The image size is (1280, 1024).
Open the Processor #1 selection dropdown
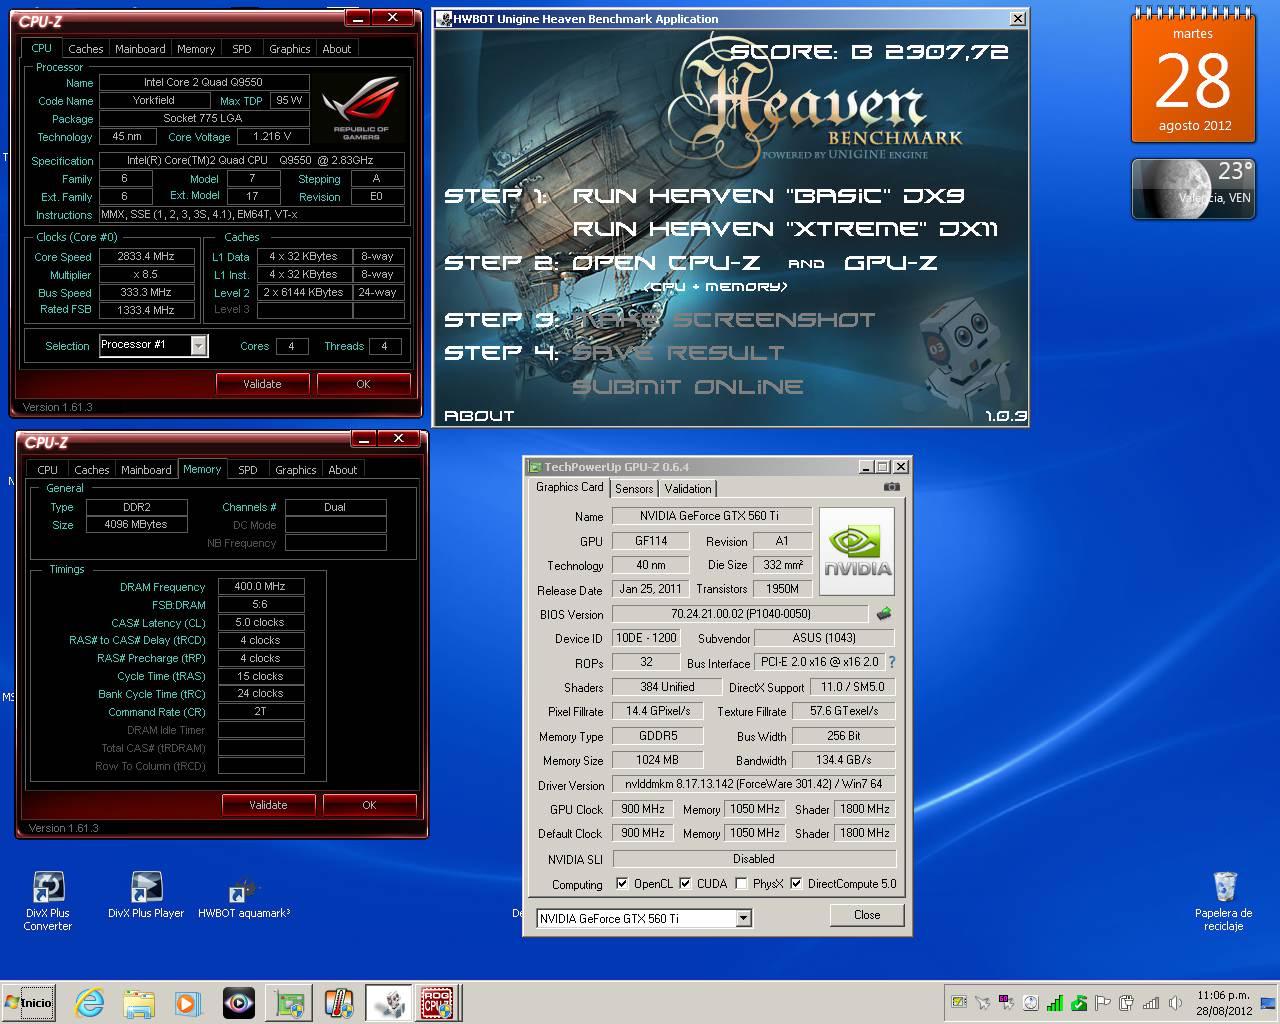point(153,345)
